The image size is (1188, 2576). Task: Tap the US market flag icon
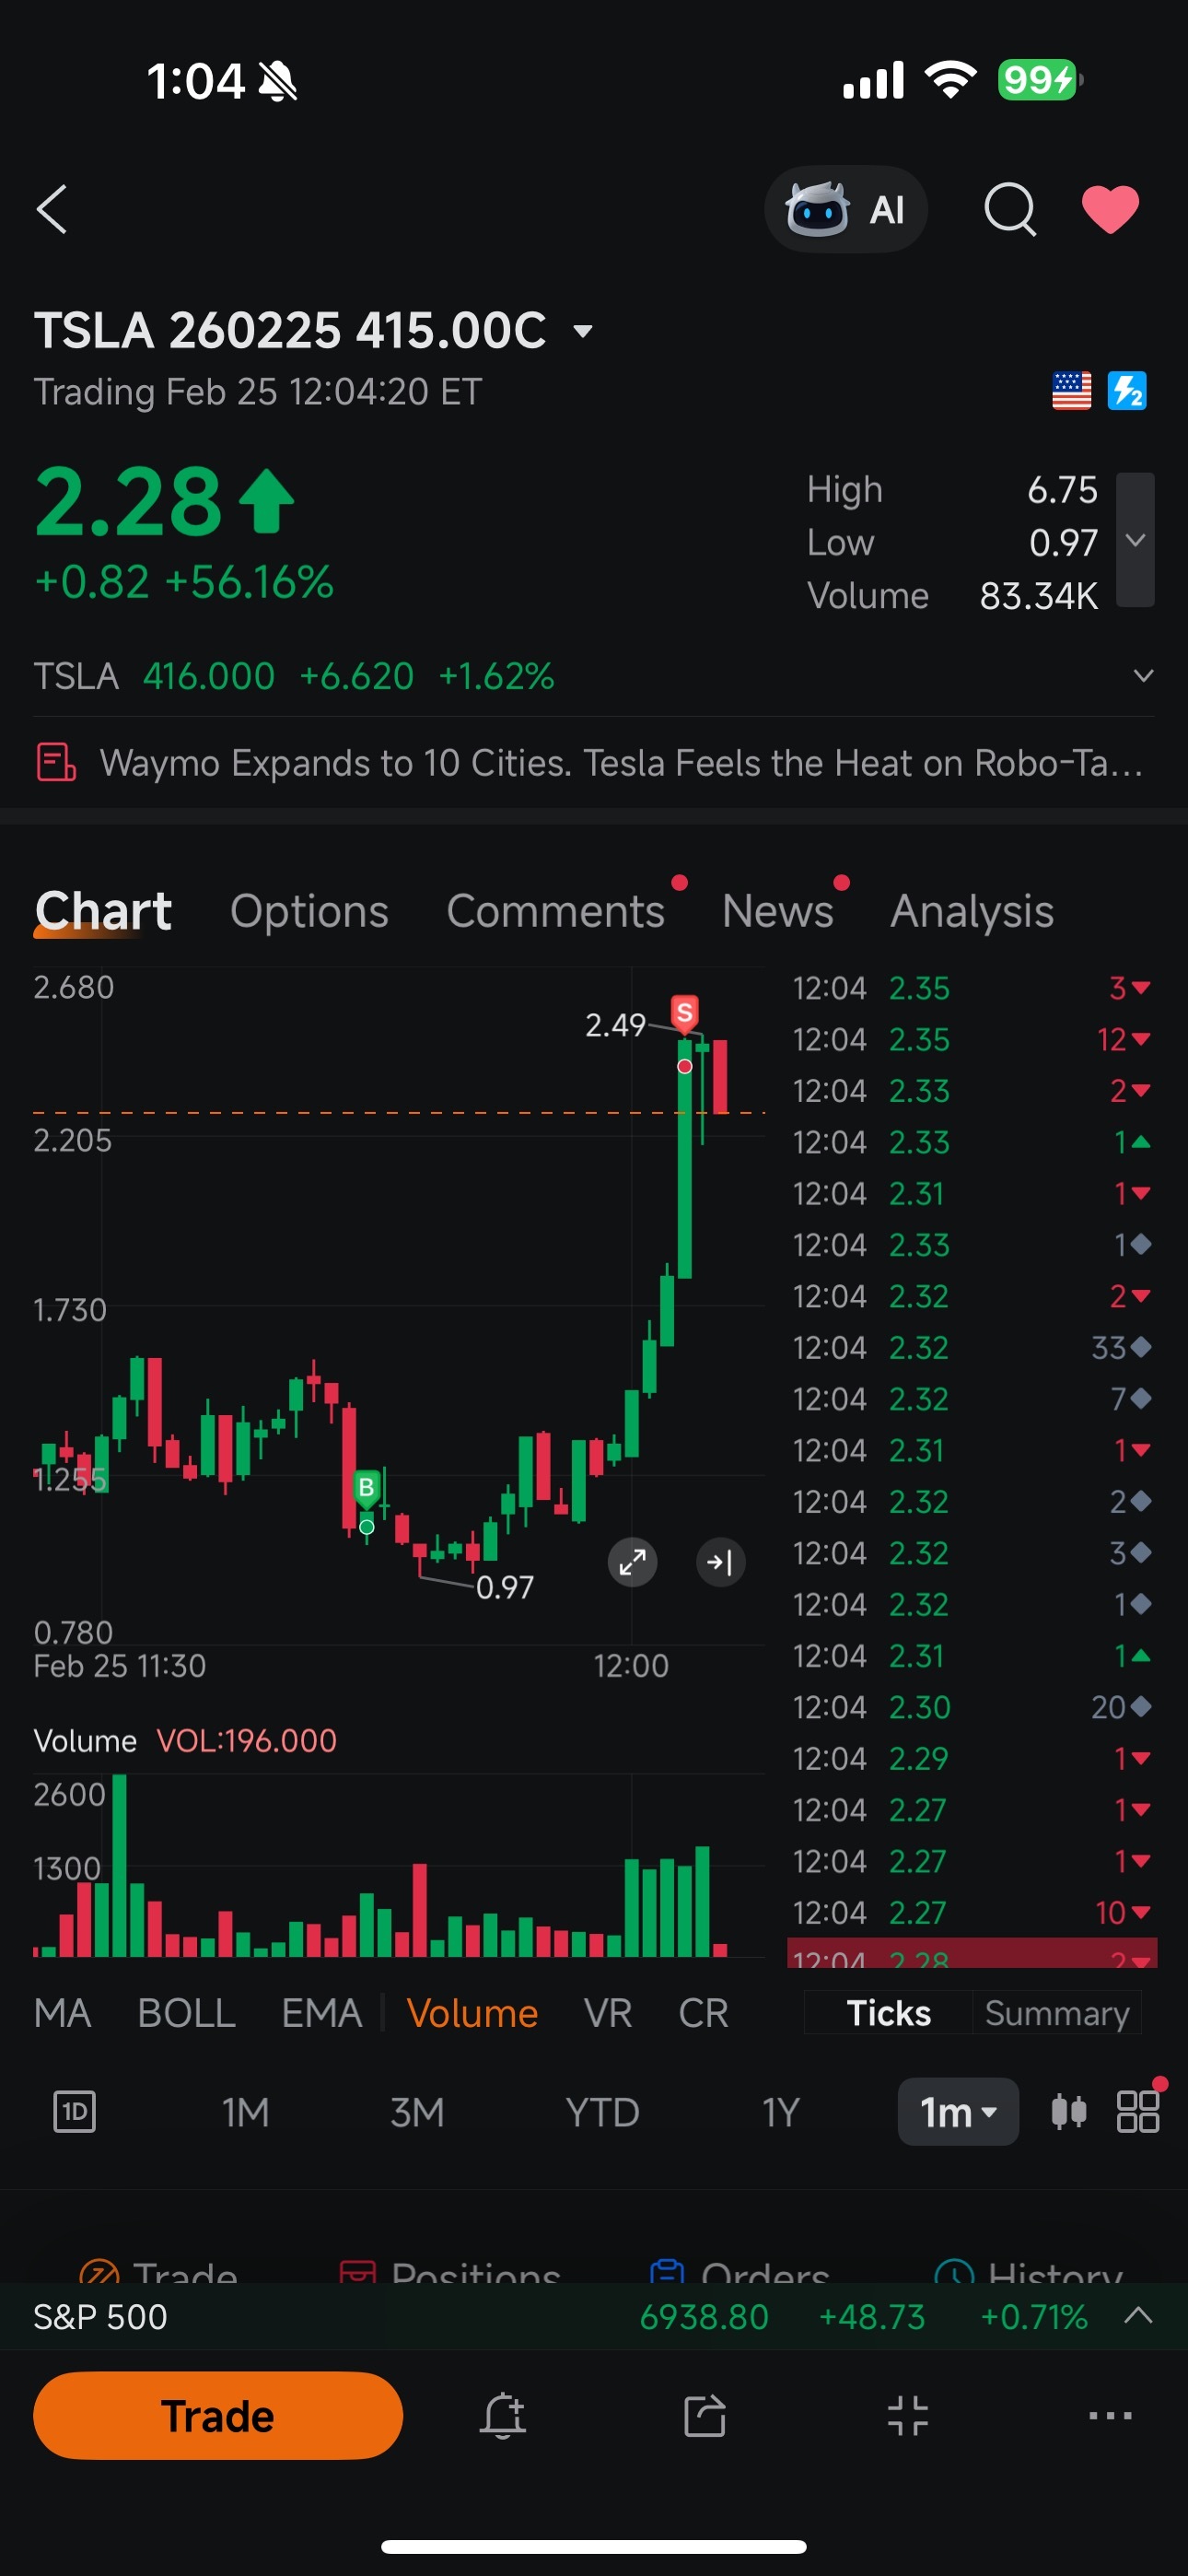click(x=1071, y=390)
